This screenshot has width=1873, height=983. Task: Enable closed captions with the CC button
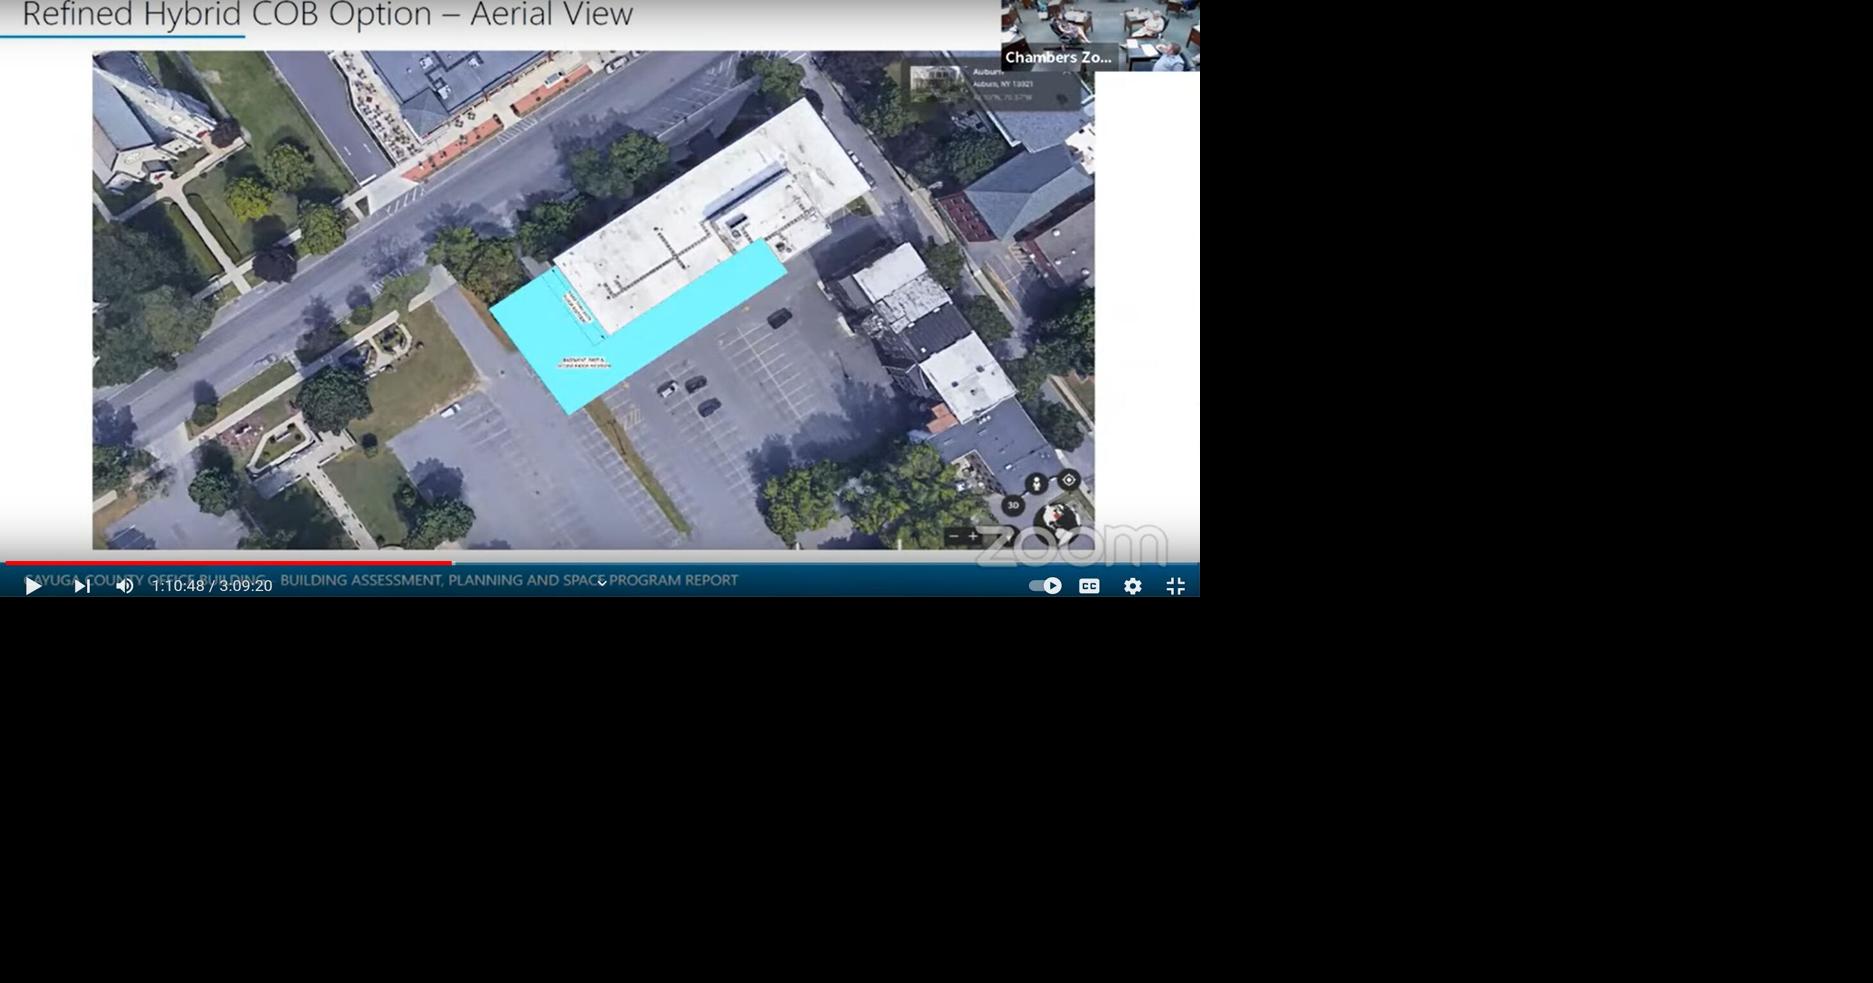tap(1089, 586)
